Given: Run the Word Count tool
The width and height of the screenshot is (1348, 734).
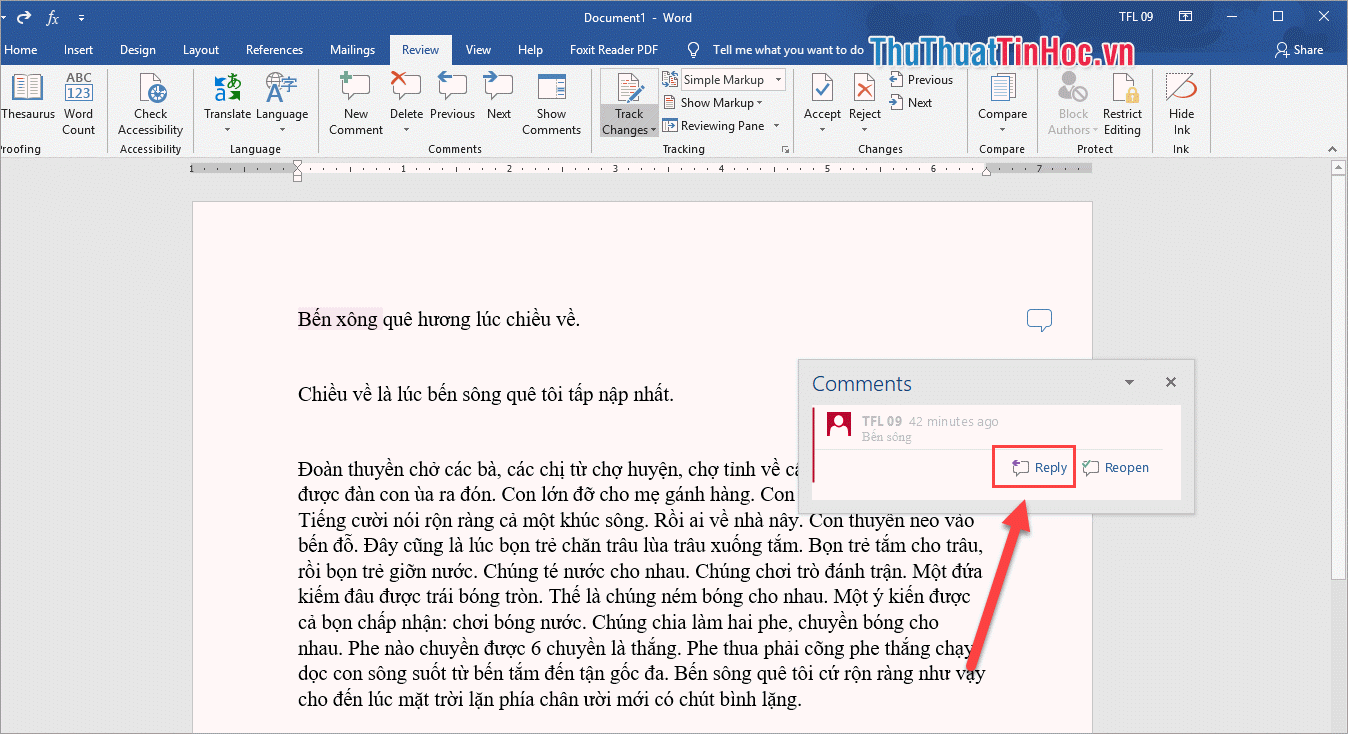Looking at the screenshot, I should pos(79,103).
